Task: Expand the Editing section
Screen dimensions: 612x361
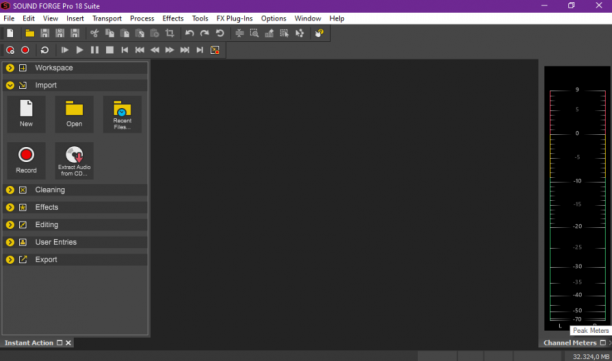Action: click(10, 225)
